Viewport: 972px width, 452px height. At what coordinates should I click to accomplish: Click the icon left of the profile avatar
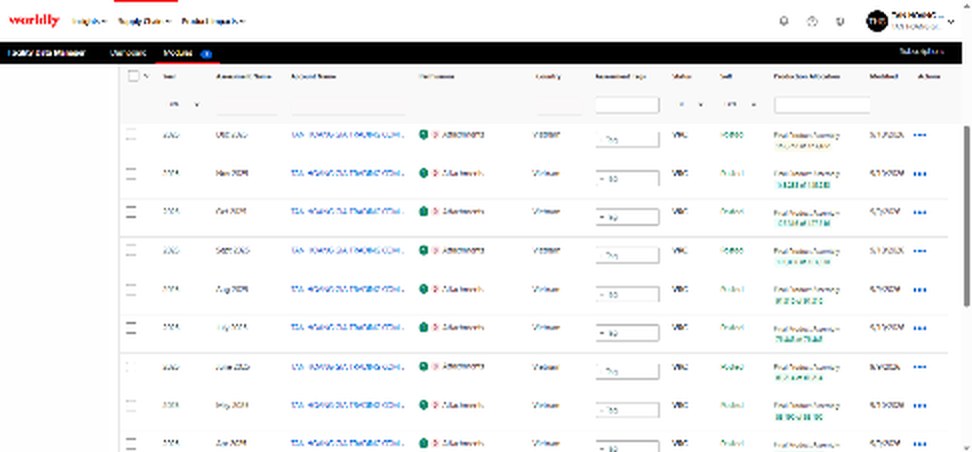coord(840,21)
